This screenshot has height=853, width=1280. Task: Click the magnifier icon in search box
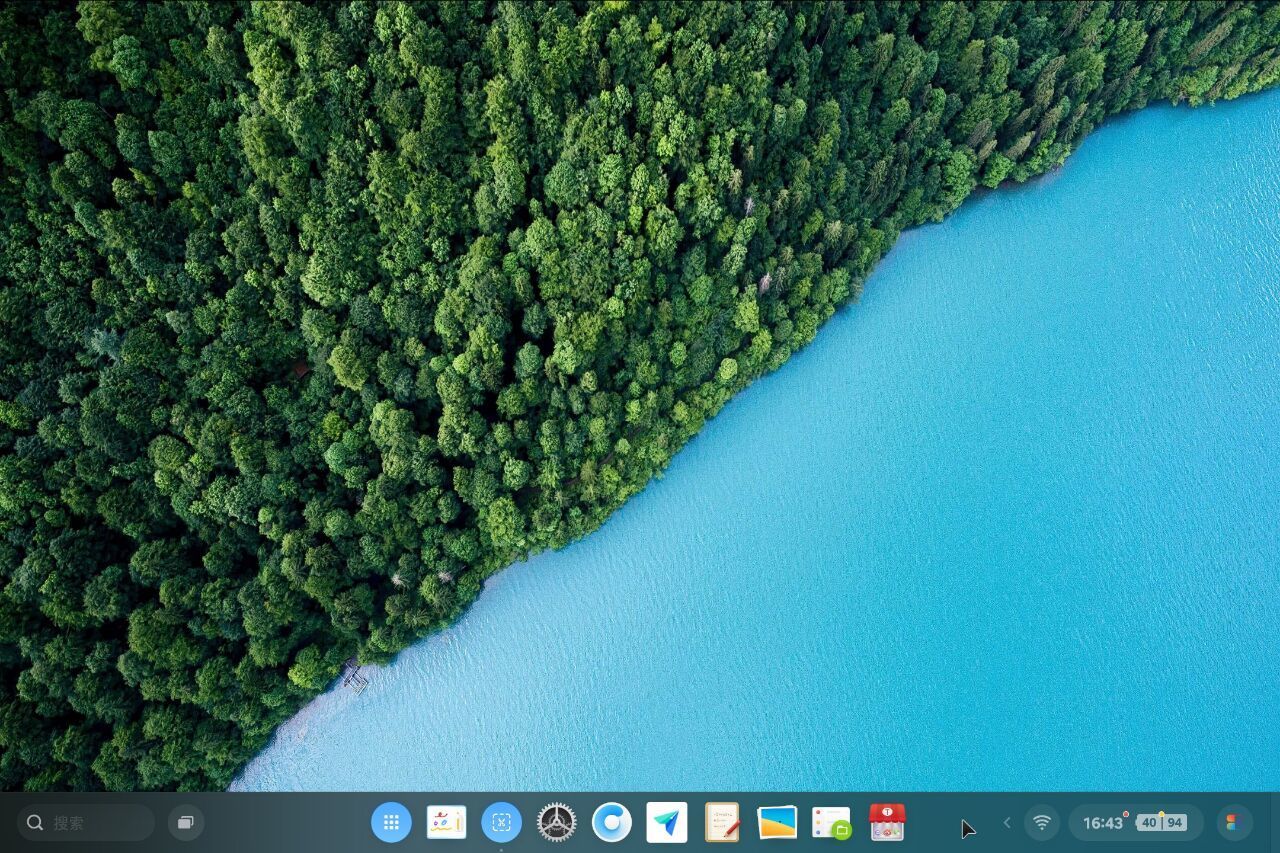tap(35, 823)
